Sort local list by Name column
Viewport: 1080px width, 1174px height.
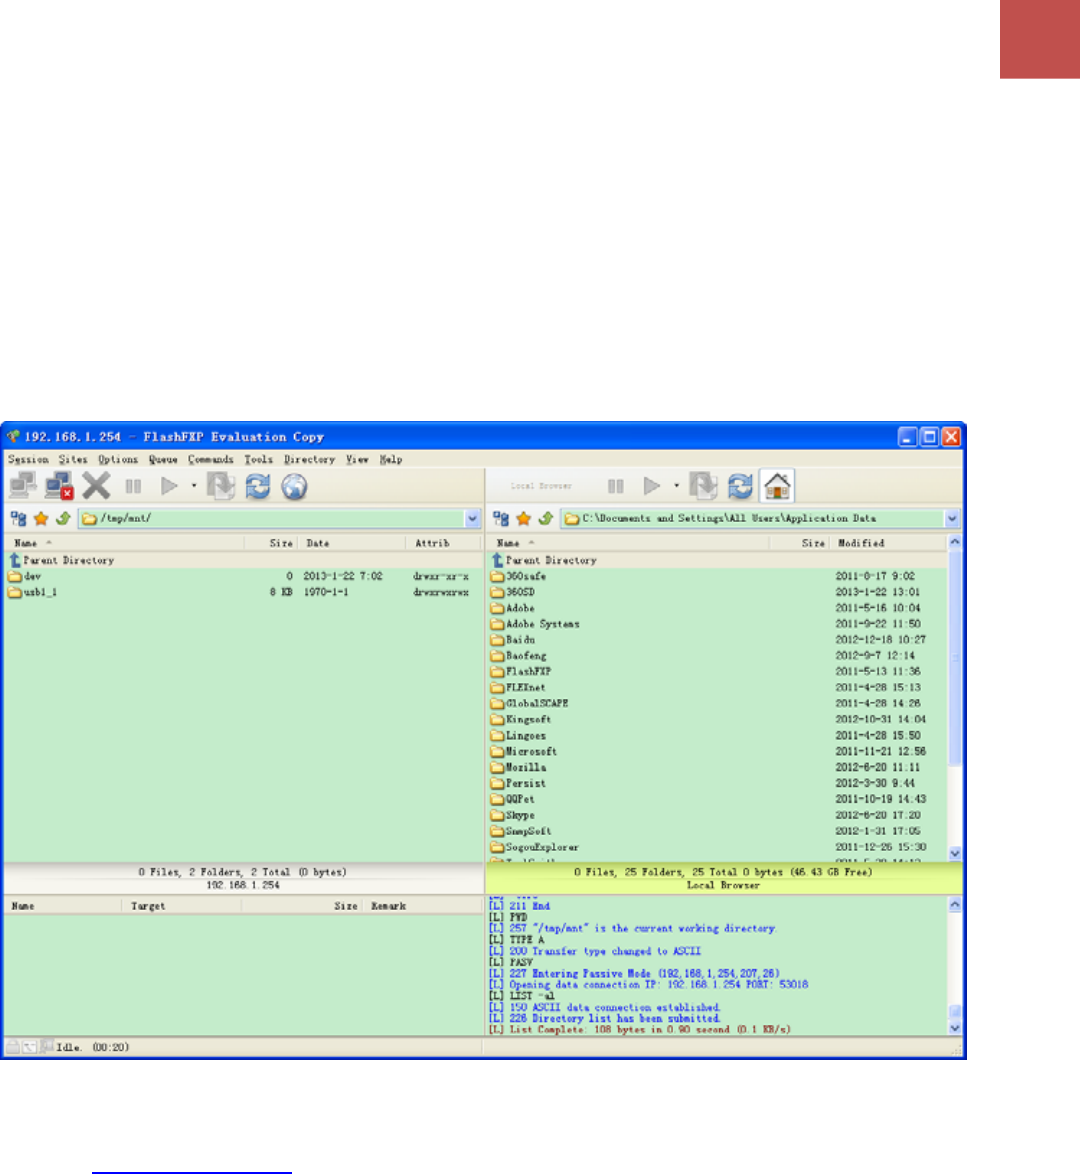(629, 543)
